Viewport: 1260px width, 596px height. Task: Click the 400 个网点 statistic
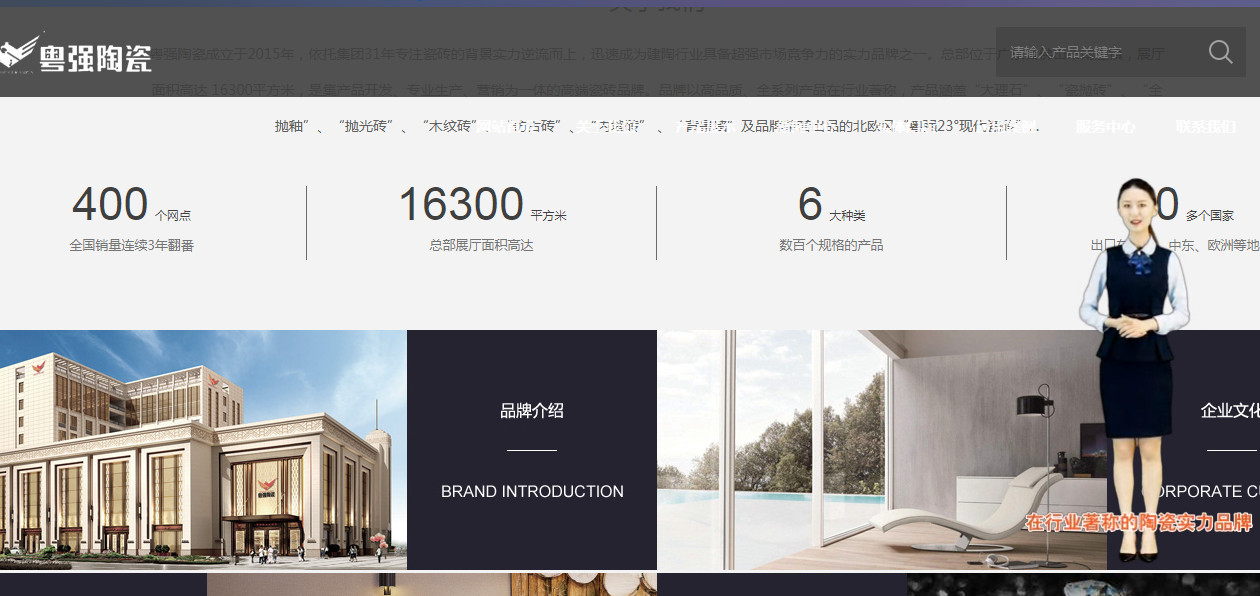coord(131,205)
